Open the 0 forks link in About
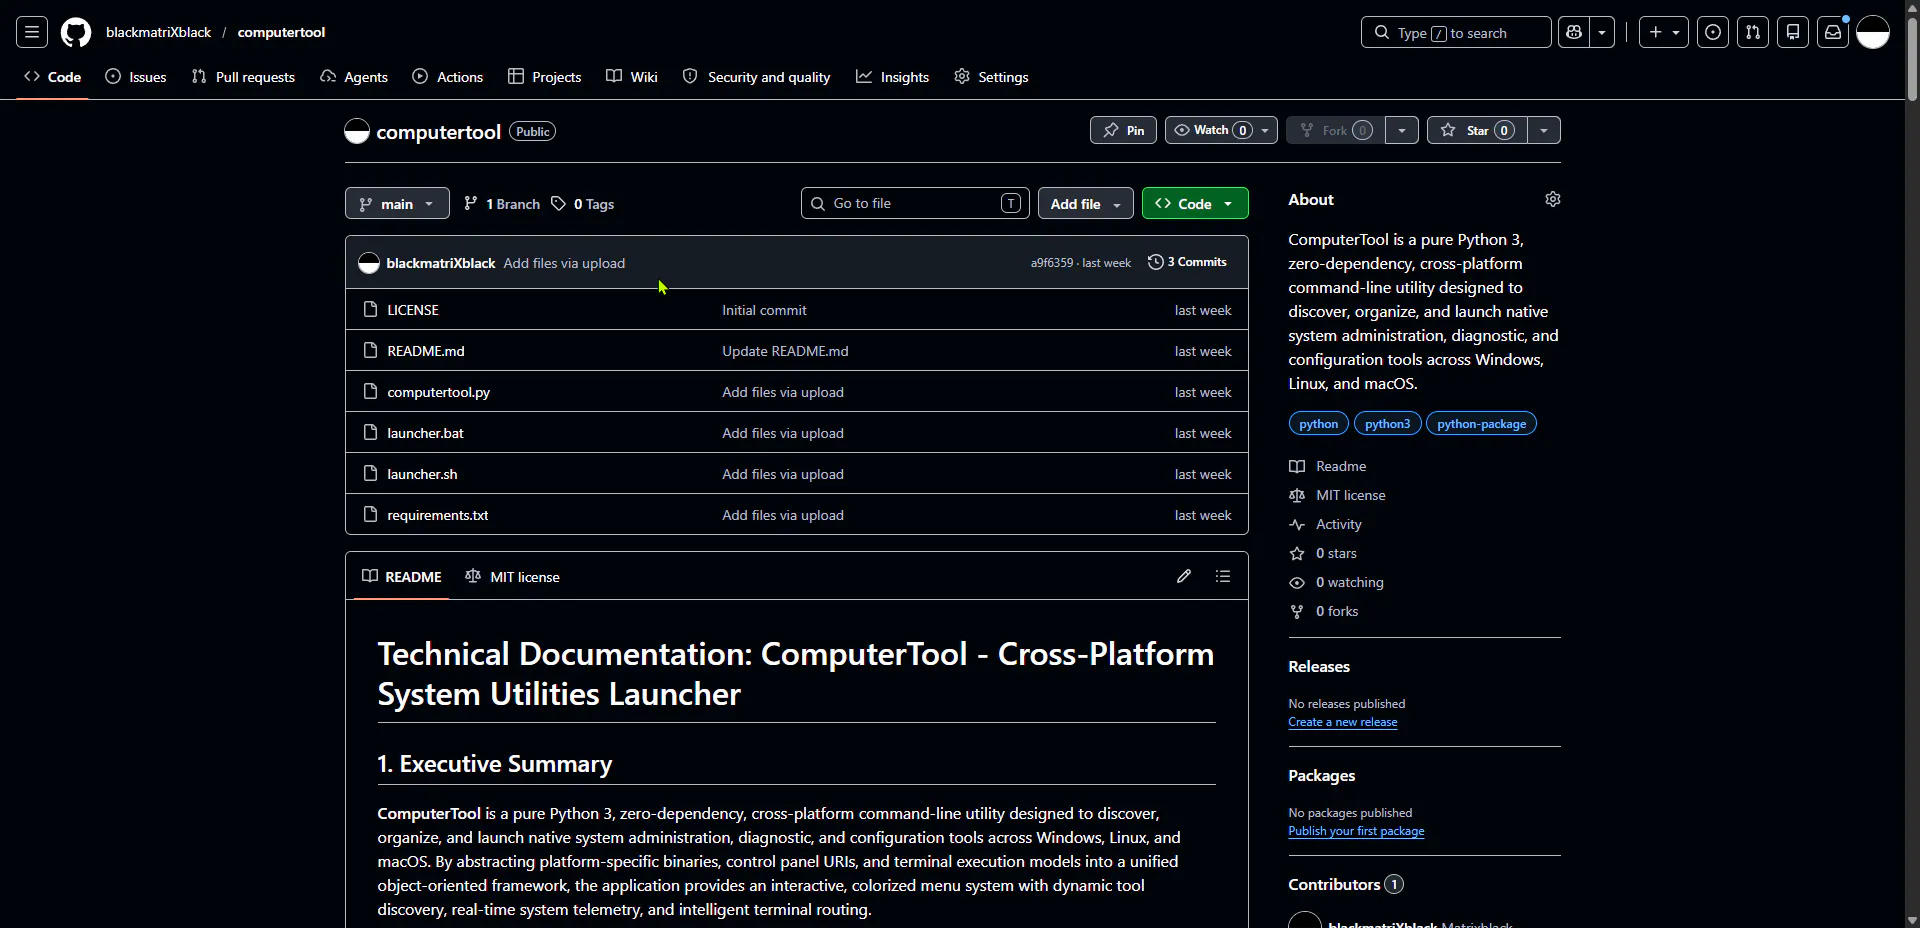Screen dimensions: 1920x928 pos(1337,611)
